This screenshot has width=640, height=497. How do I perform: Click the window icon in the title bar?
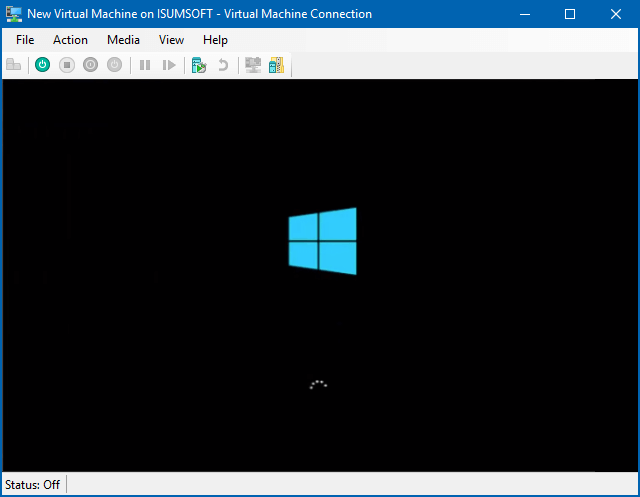[x=14, y=14]
